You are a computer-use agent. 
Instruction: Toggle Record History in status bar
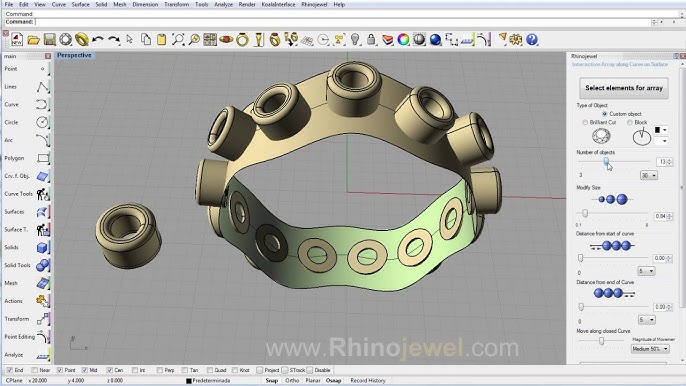[368, 381]
